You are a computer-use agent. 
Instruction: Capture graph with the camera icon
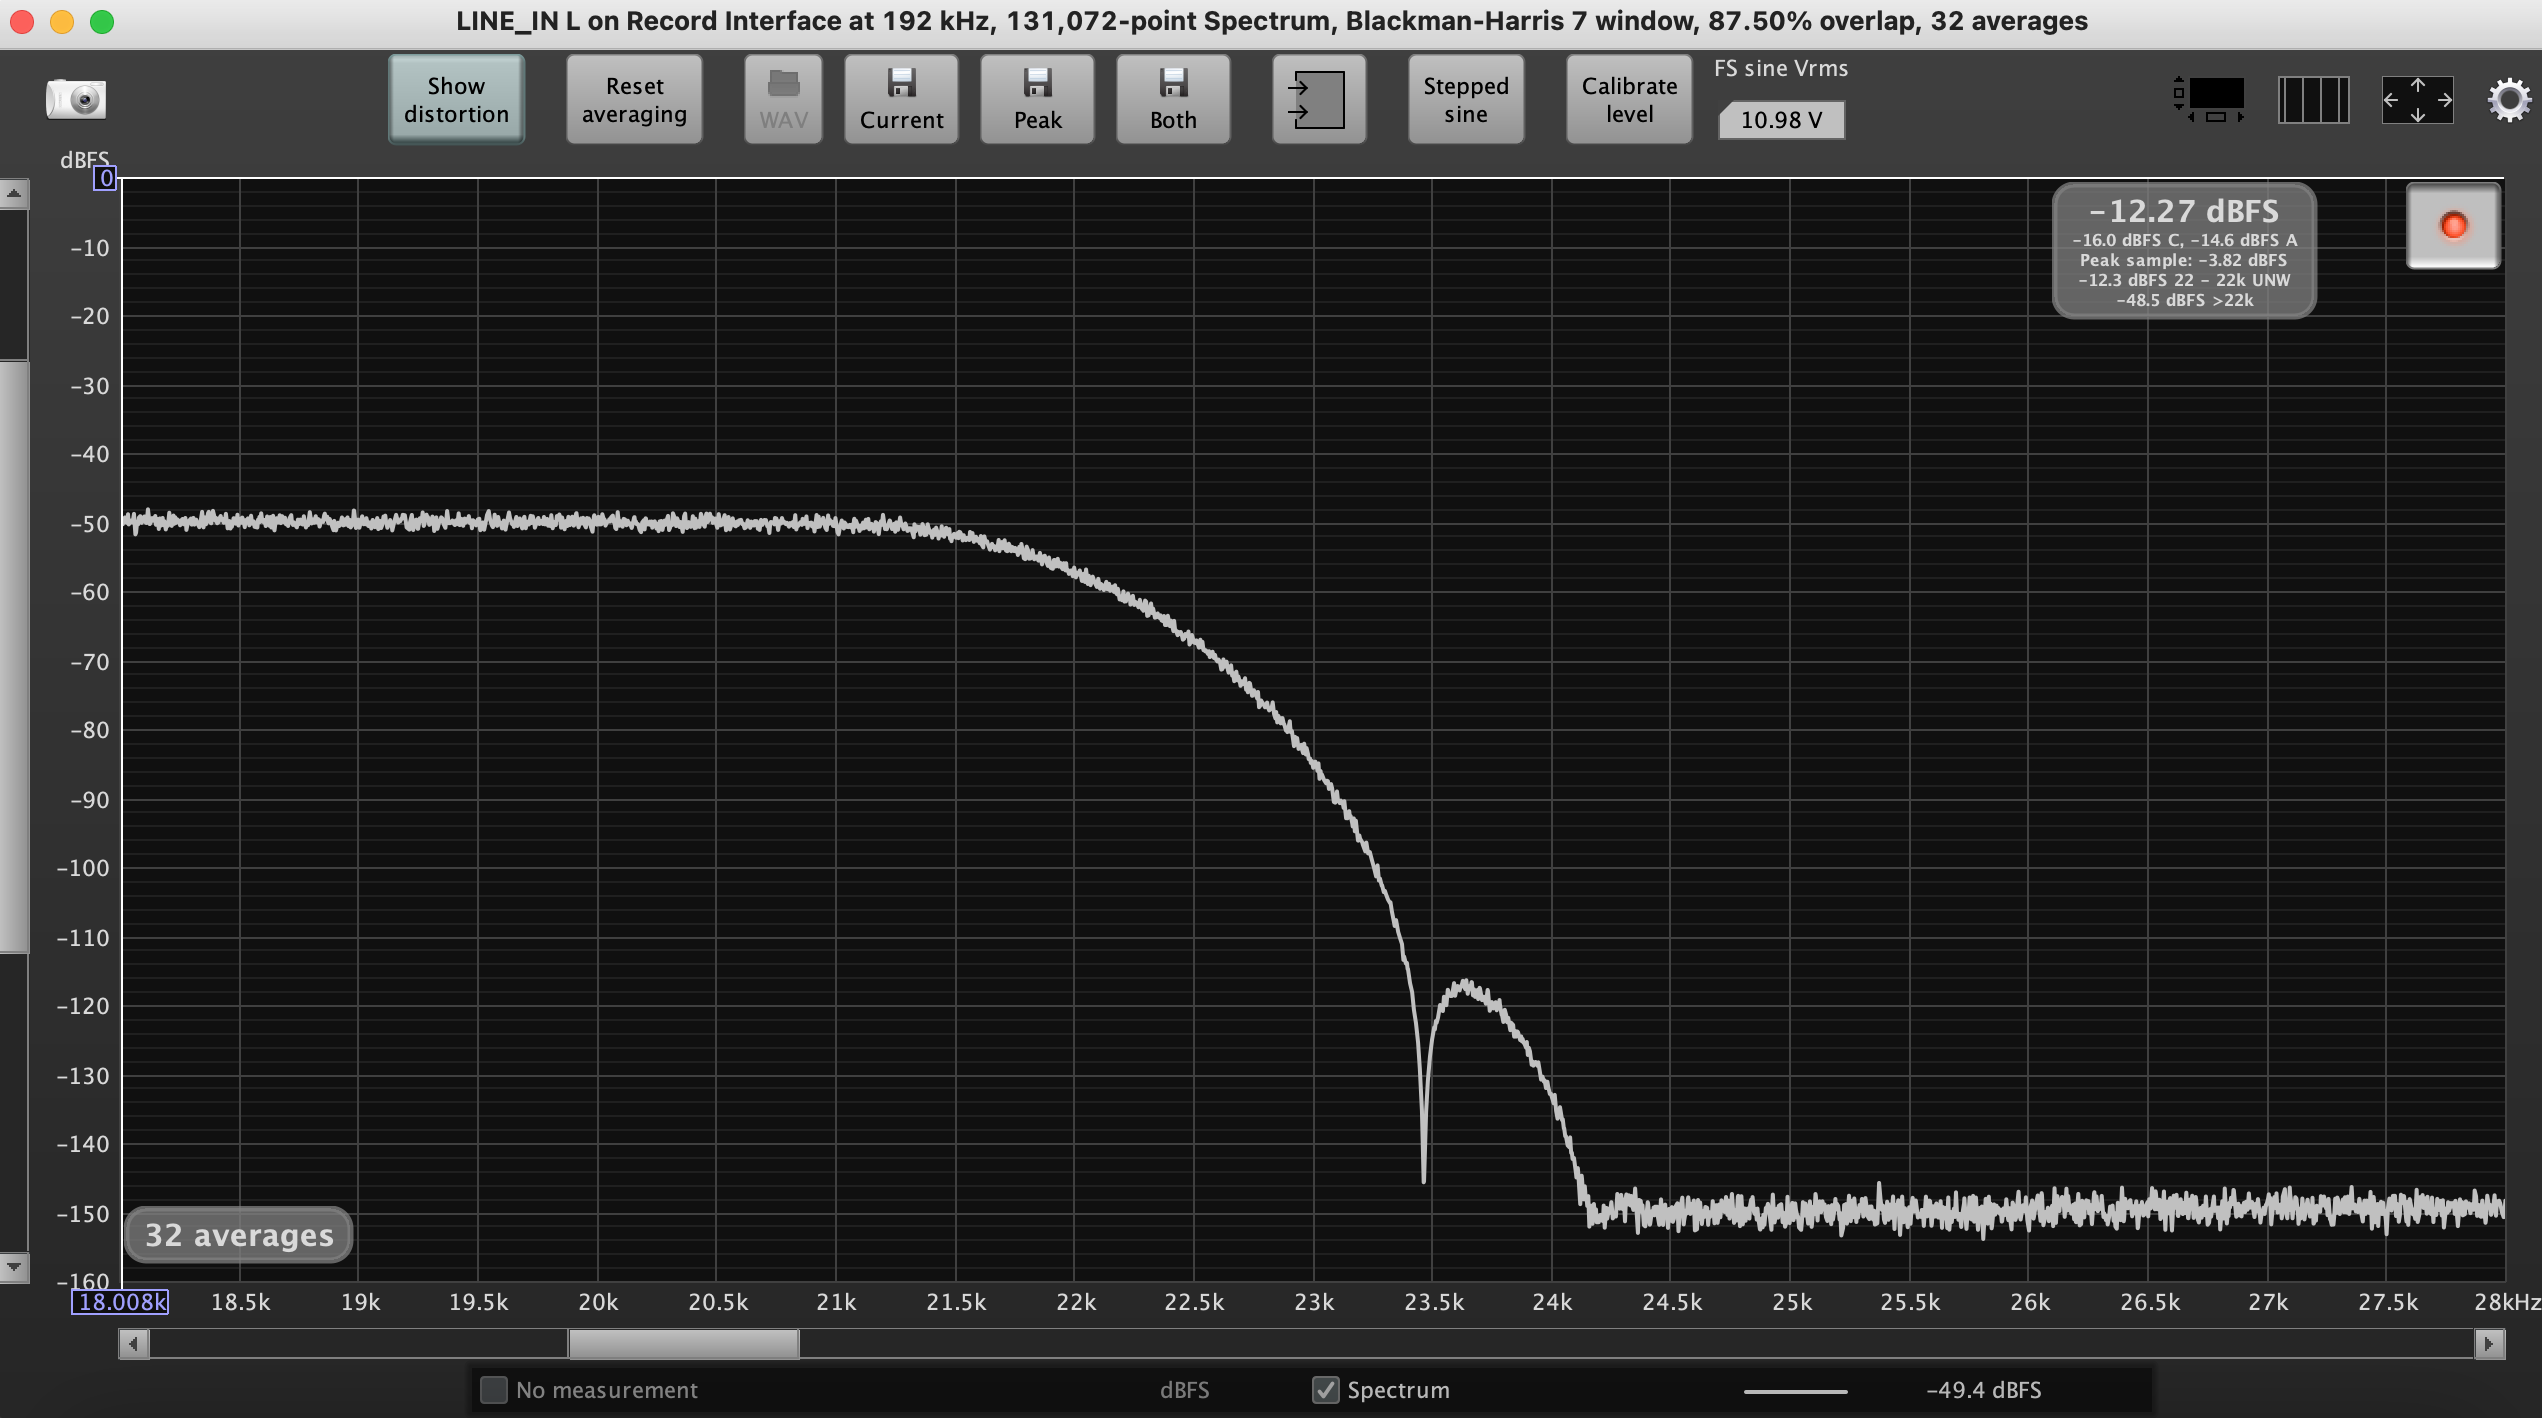pos(76,98)
